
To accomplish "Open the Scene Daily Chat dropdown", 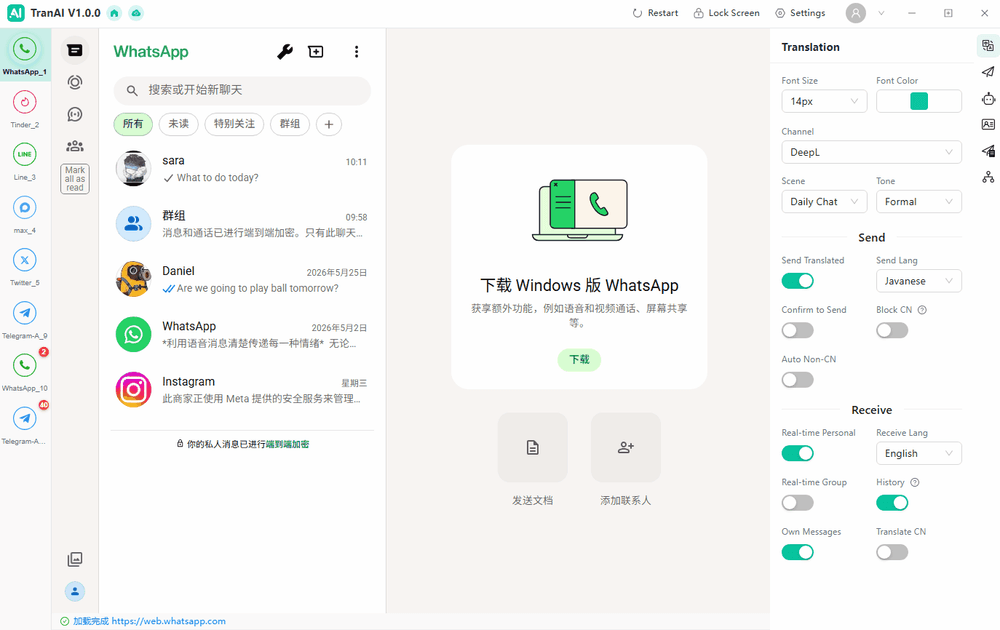I will [824, 201].
